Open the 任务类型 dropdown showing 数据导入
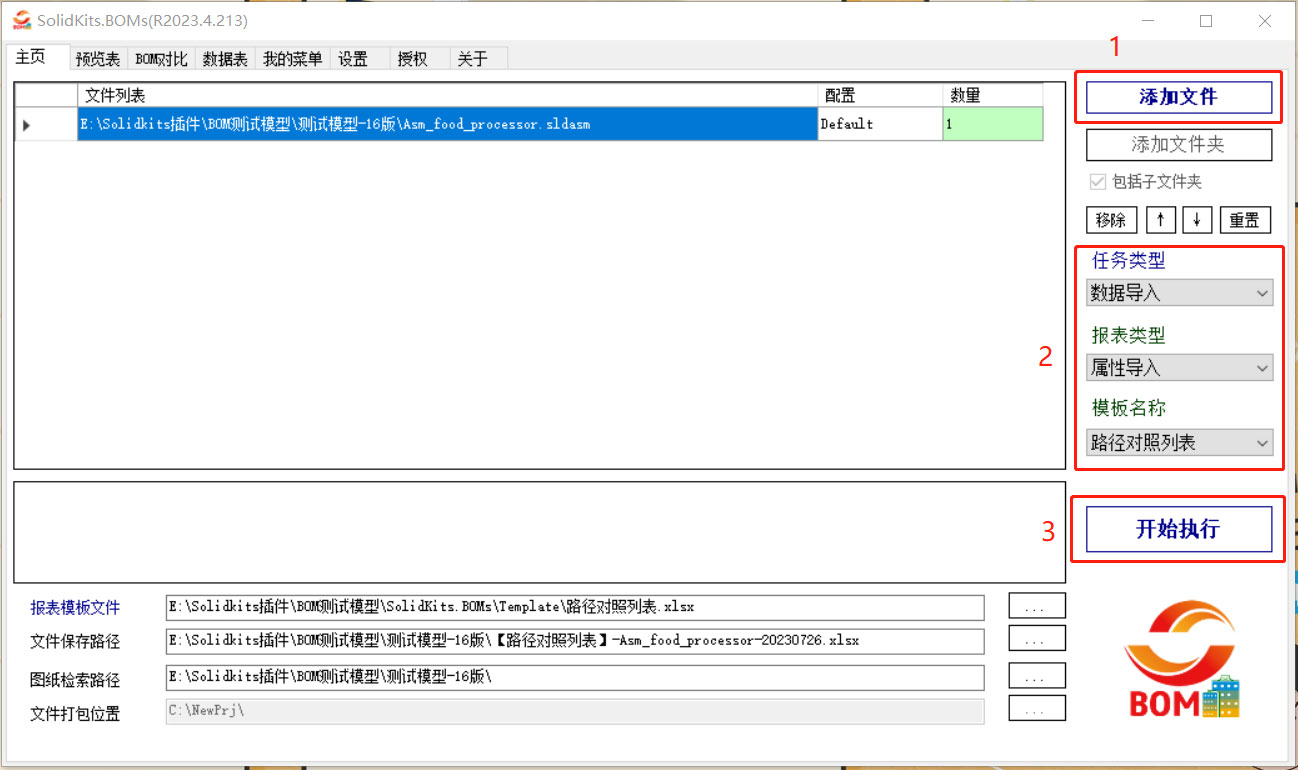The width and height of the screenshot is (1298, 770). click(1178, 293)
